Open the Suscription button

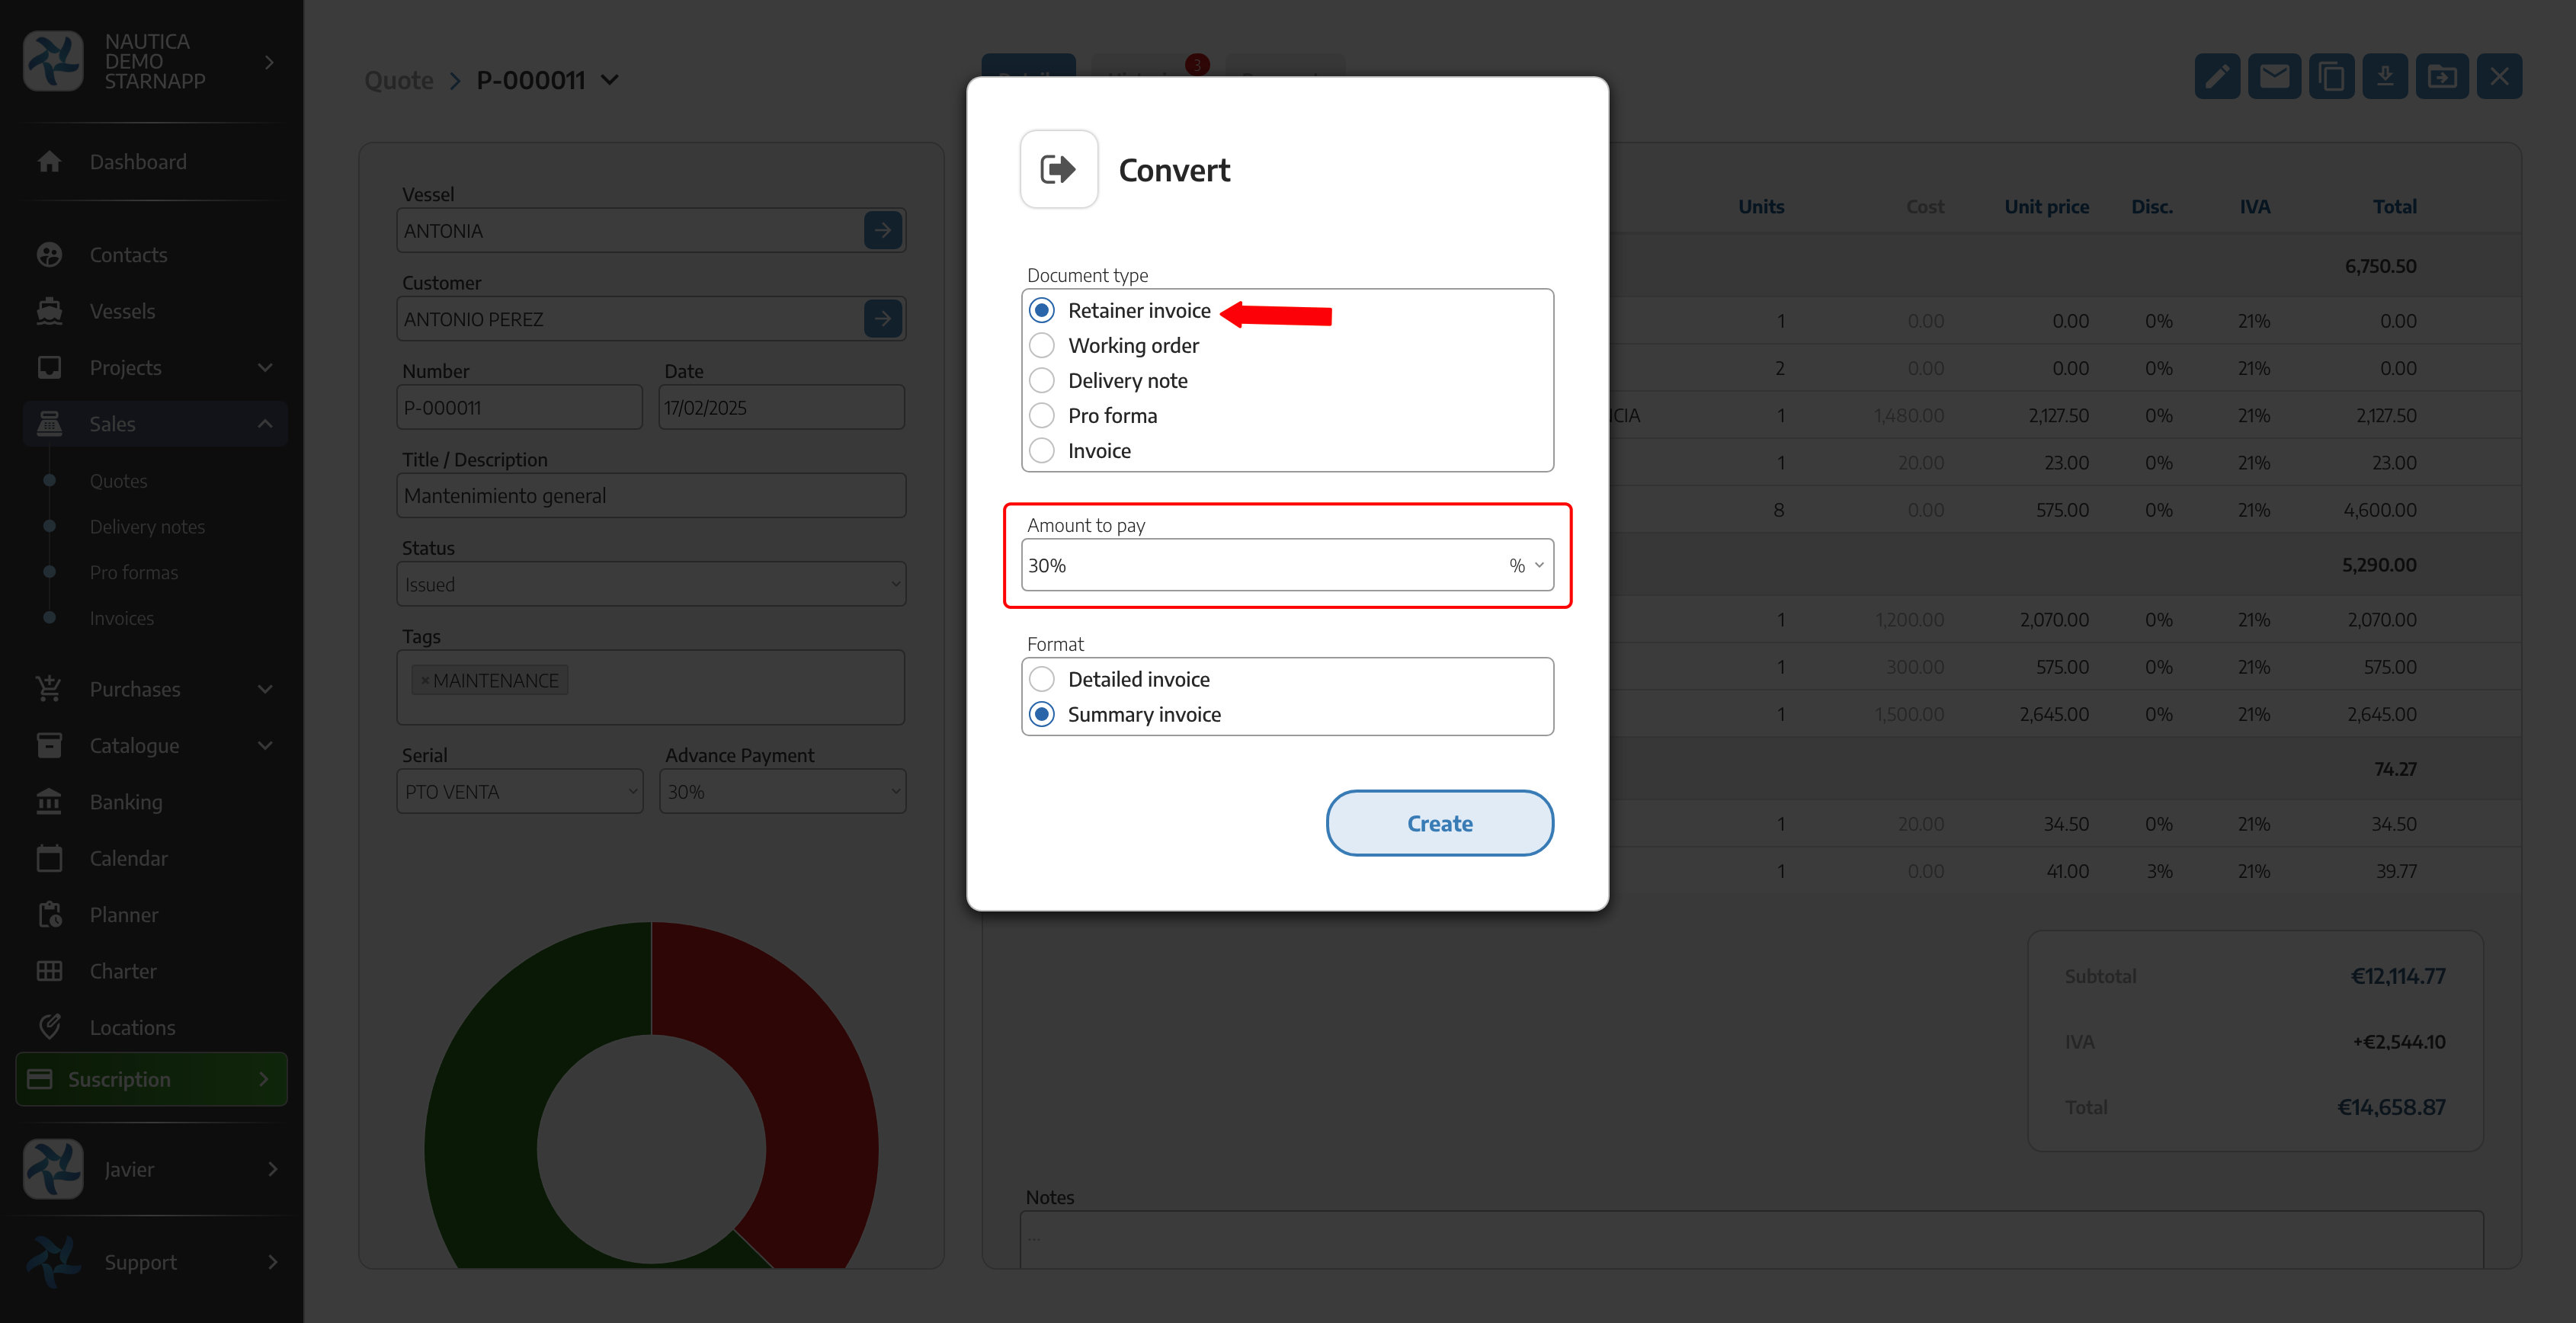(152, 1079)
